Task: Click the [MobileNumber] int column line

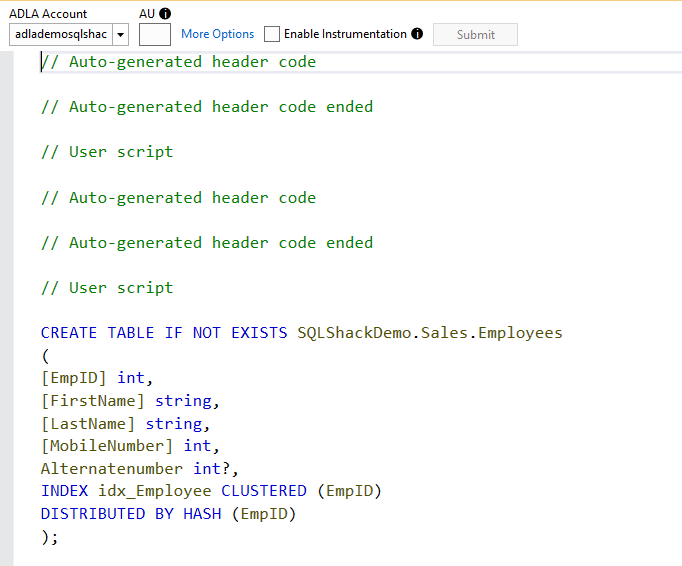Action: [130, 446]
